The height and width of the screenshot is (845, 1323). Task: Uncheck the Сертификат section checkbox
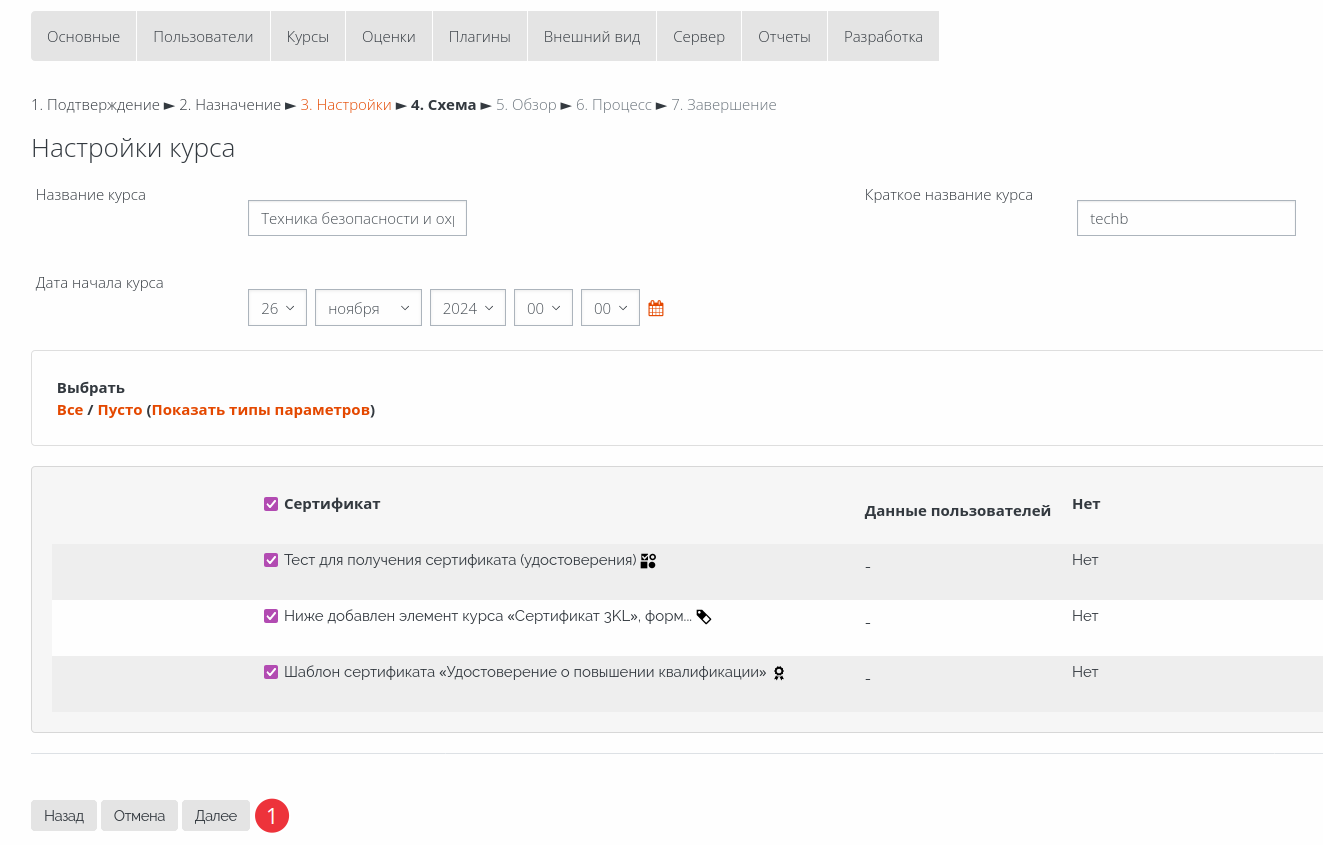click(271, 504)
